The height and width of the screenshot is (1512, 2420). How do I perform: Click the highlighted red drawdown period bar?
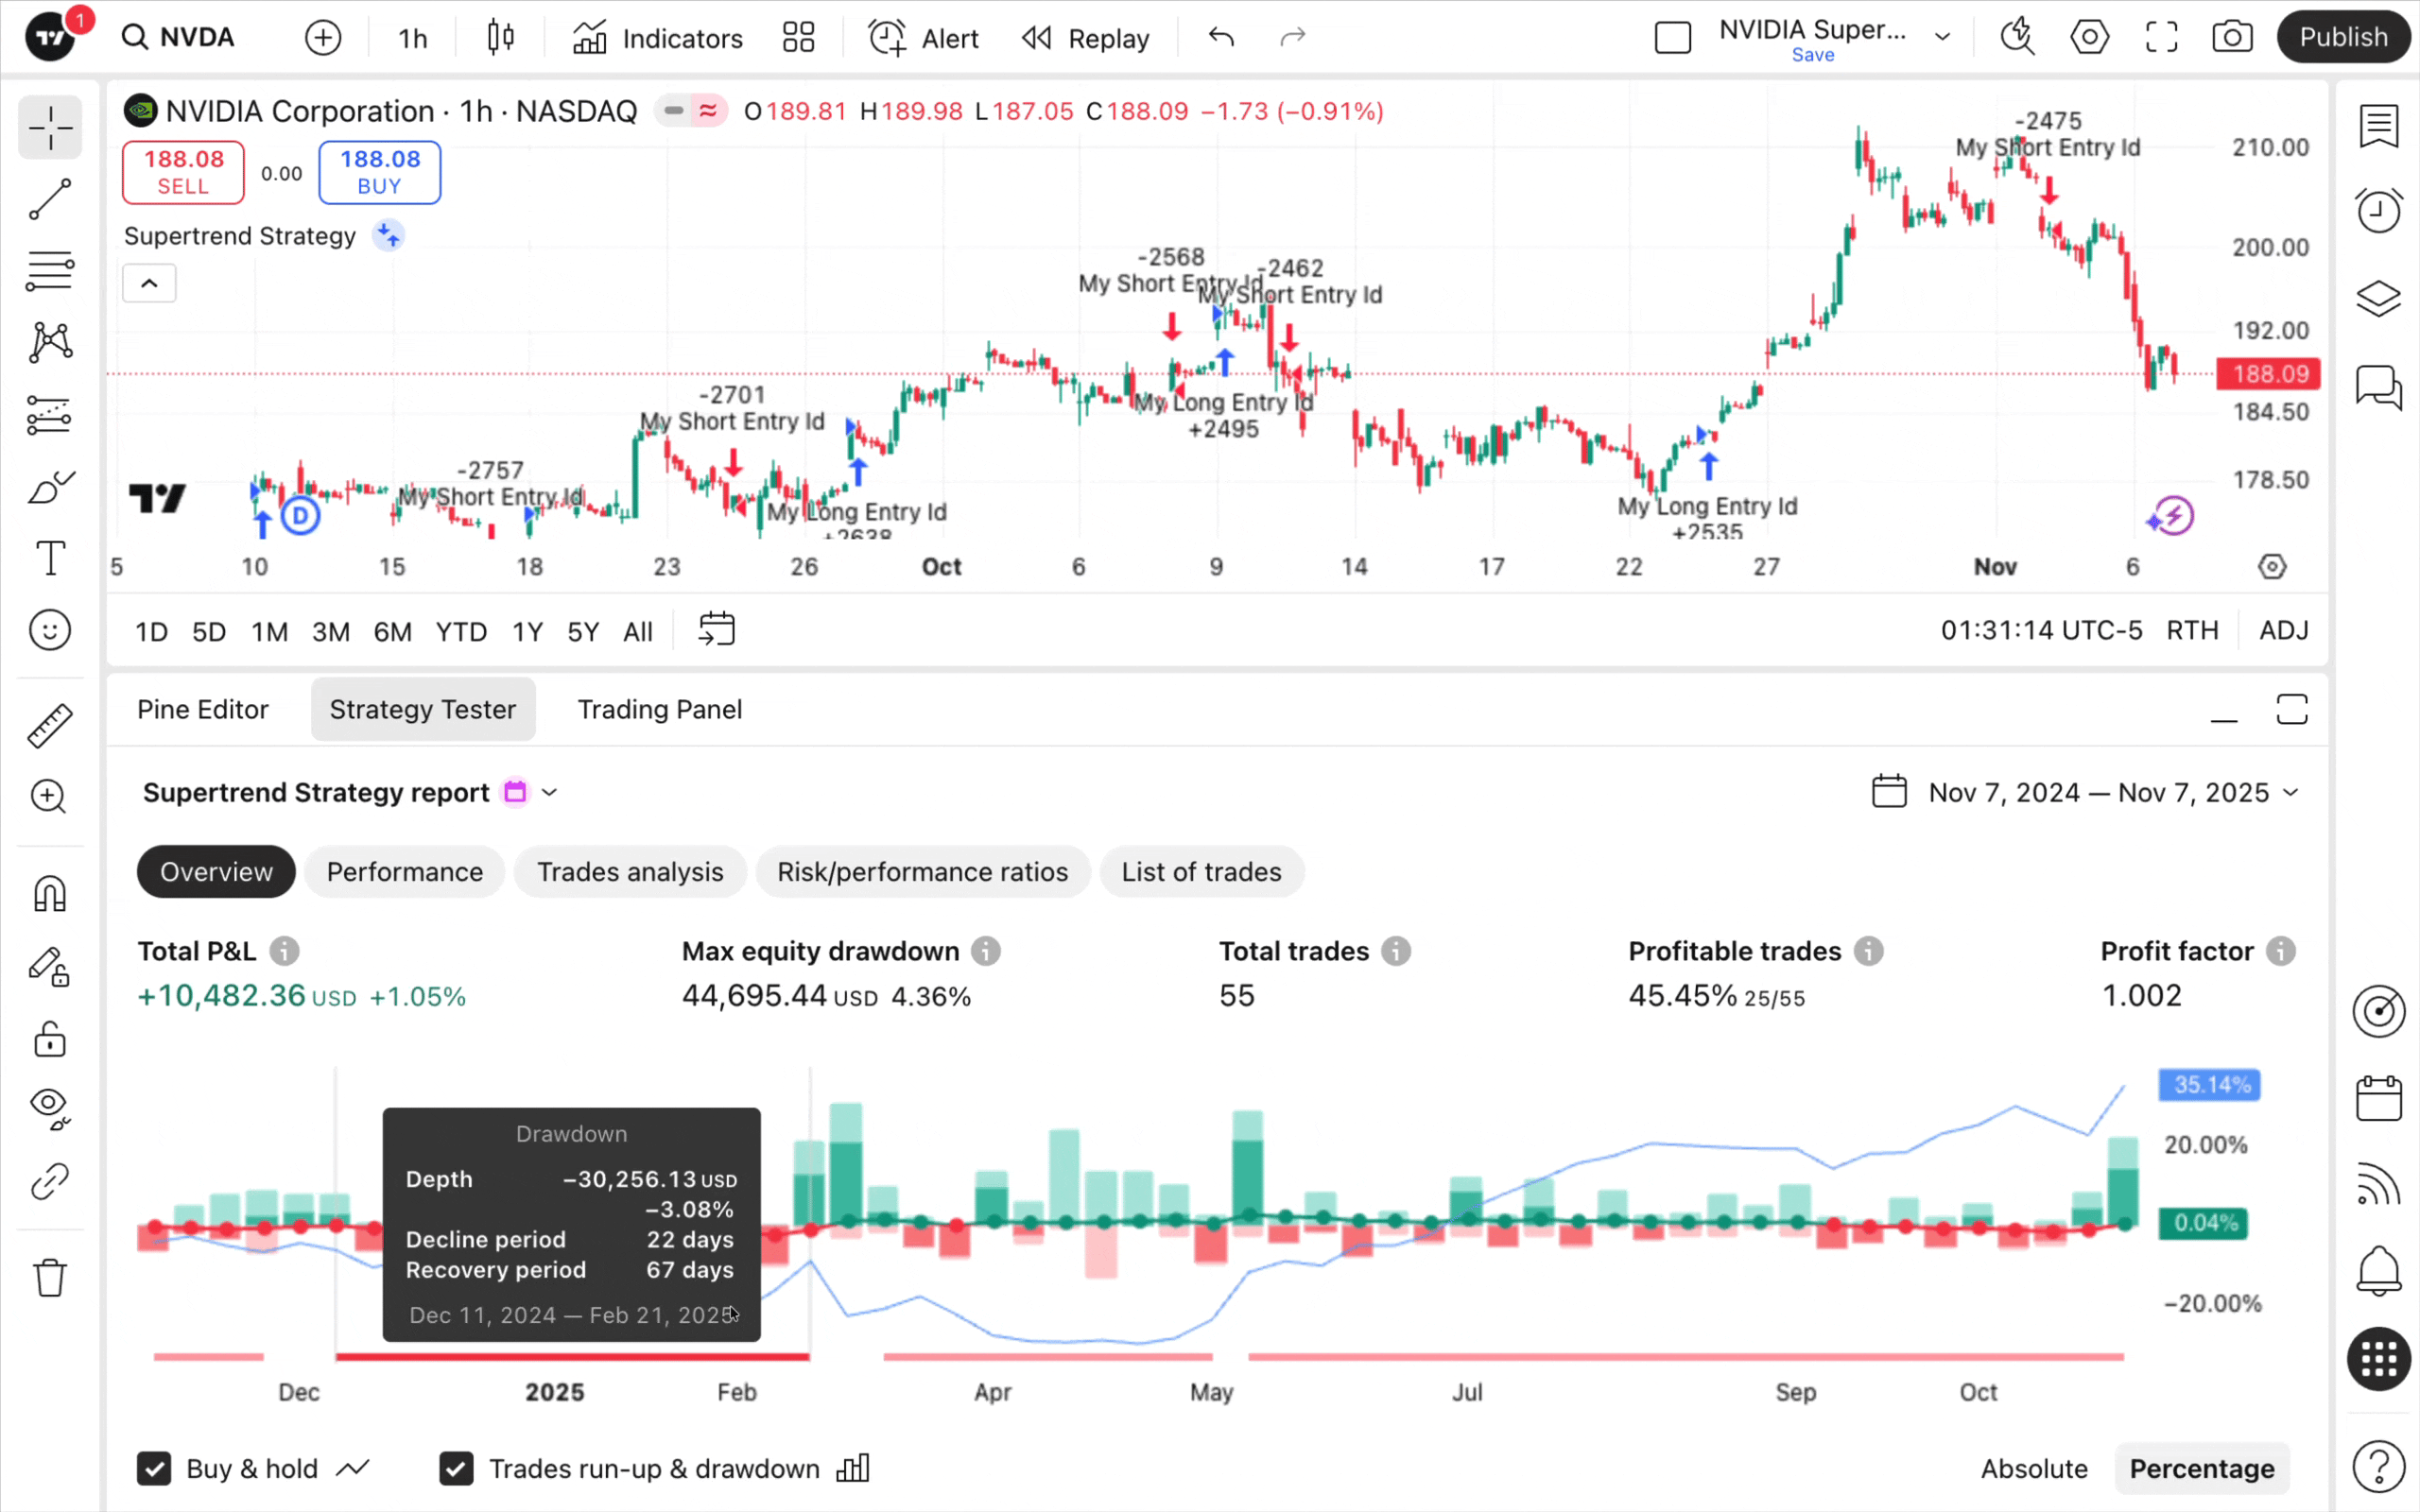(572, 1357)
